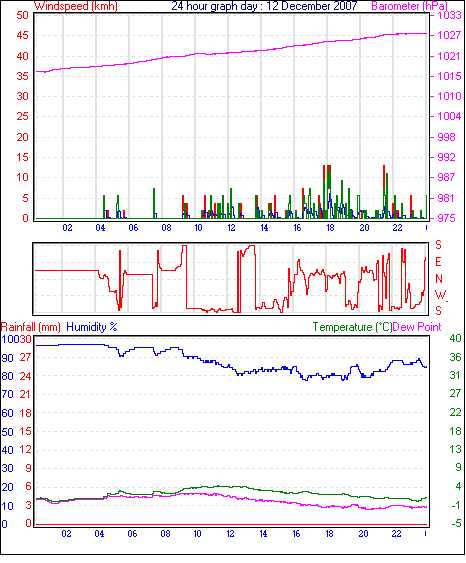The width and height of the screenshot is (466, 563).
Task: Click the Barometer (hPa) axis label
Action: [x=409, y=6]
